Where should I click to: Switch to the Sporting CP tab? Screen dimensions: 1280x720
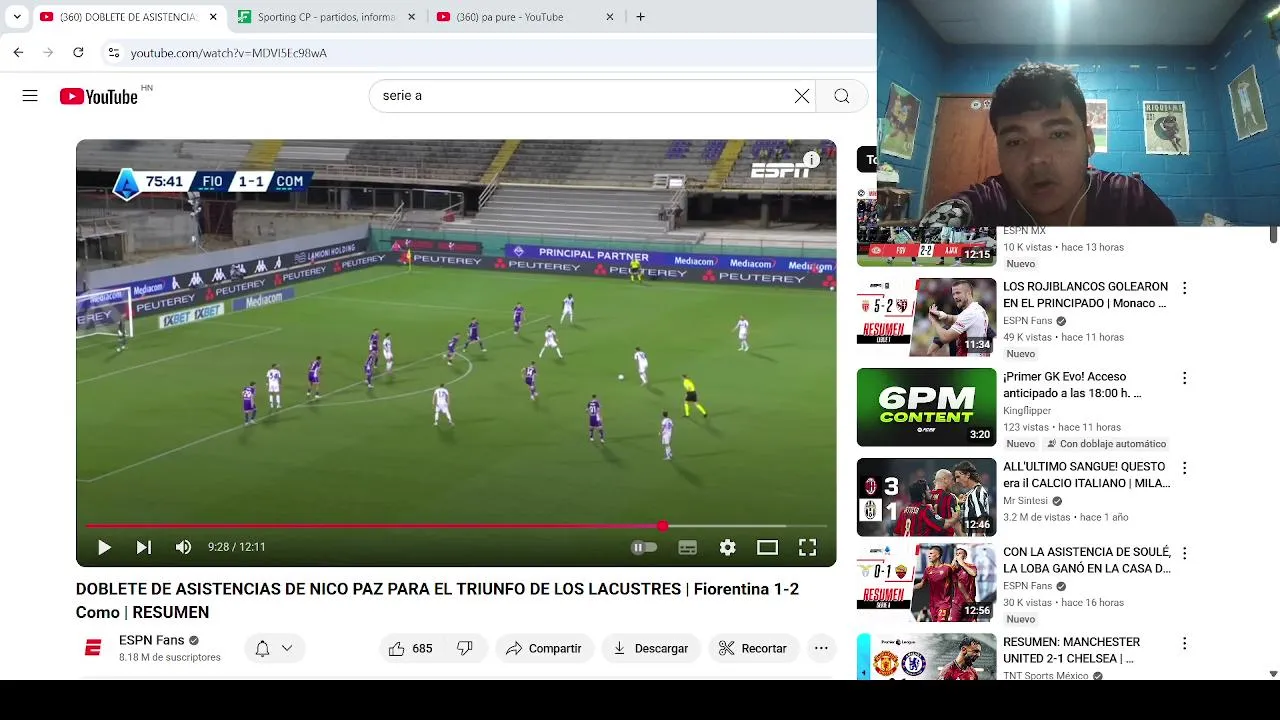click(325, 17)
